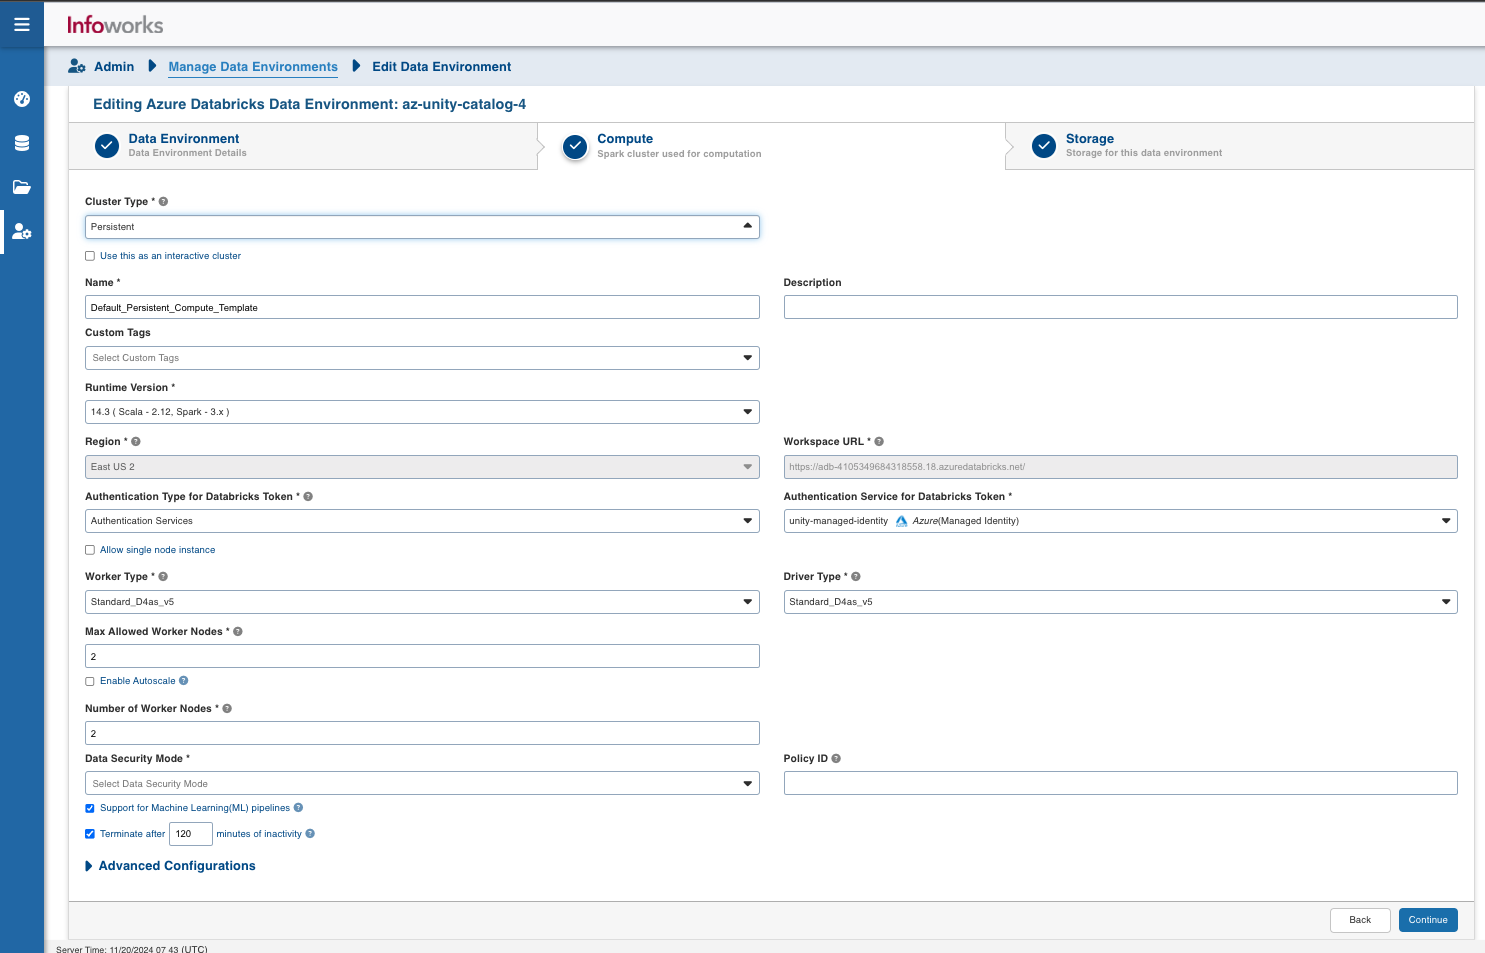Go to the Data Environment step tab
1485x953 pixels.
(x=303, y=146)
